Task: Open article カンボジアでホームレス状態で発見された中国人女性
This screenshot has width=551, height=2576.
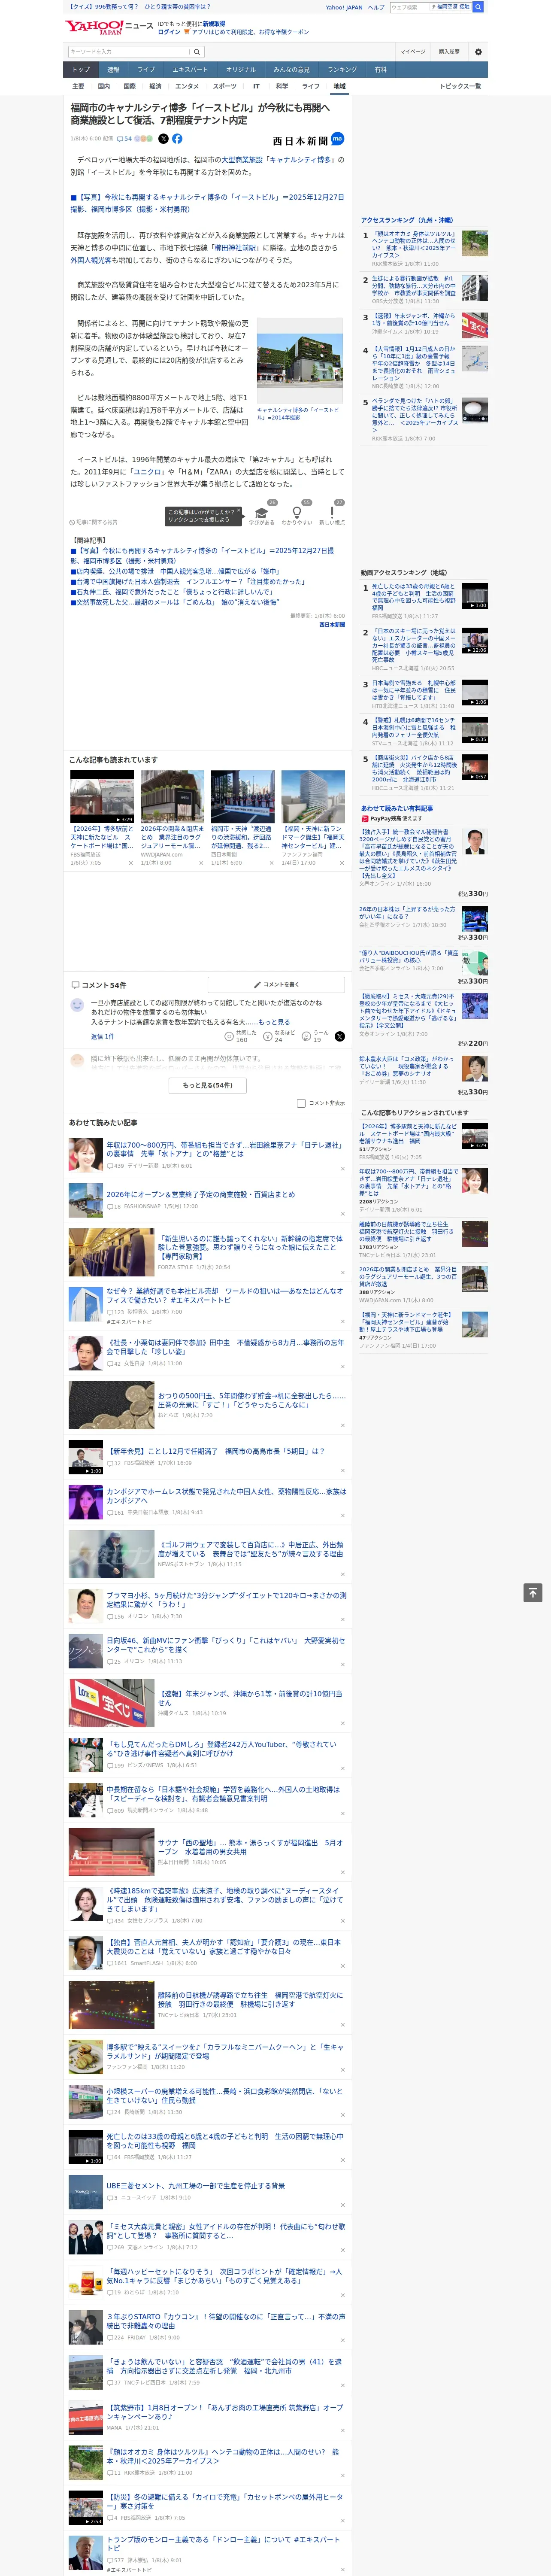Action: pyautogui.click(x=226, y=1496)
